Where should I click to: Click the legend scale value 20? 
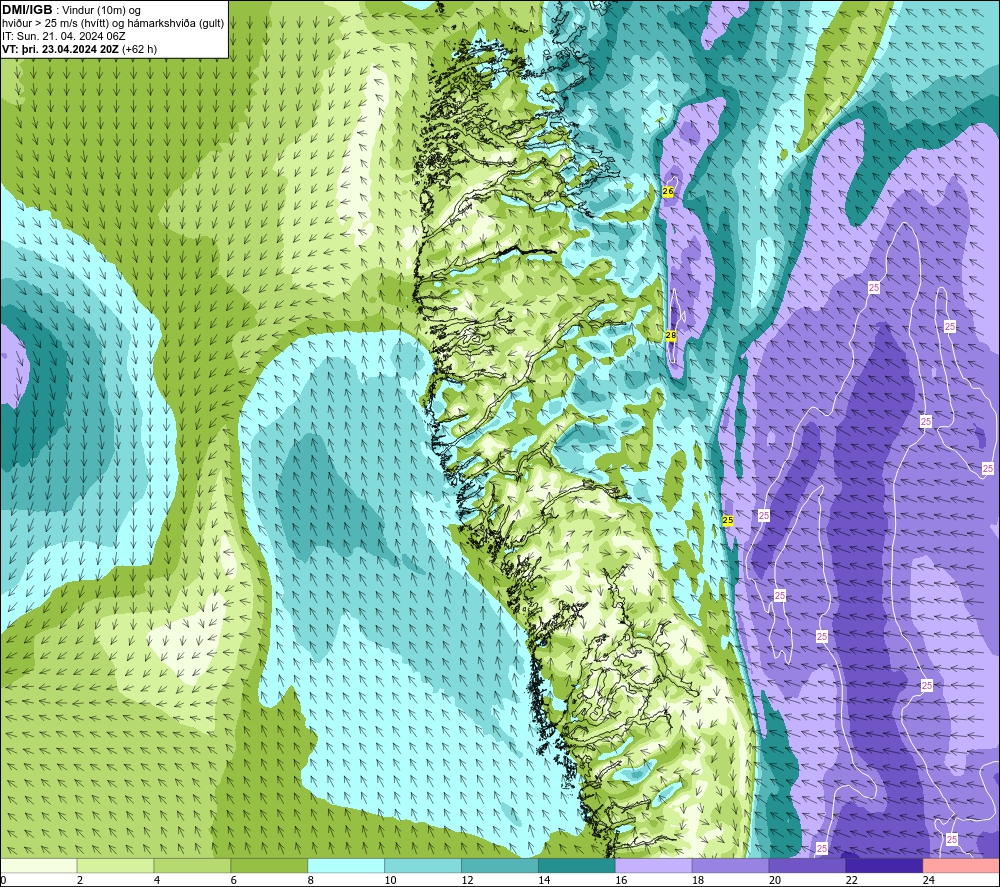[775, 880]
